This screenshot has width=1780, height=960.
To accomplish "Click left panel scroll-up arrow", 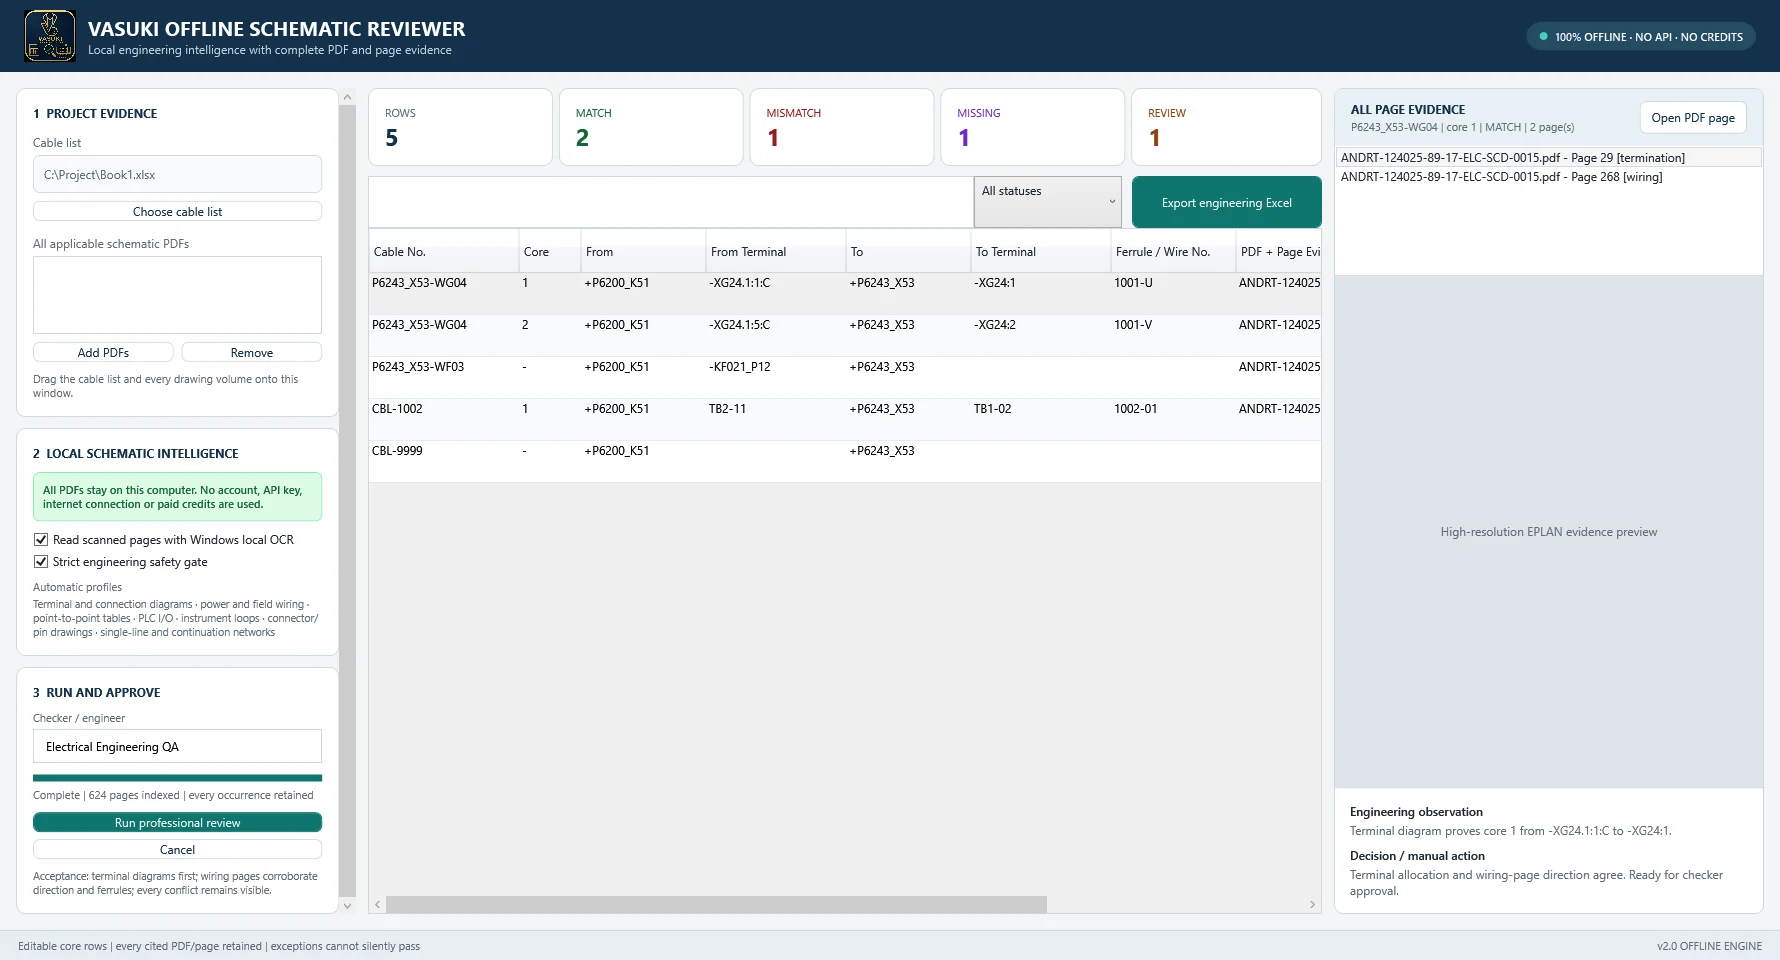I will pyautogui.click(x=347, y=97).
